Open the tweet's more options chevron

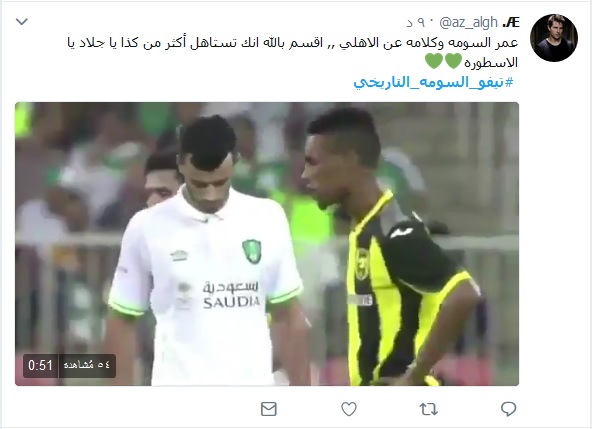tap(22, 22)
